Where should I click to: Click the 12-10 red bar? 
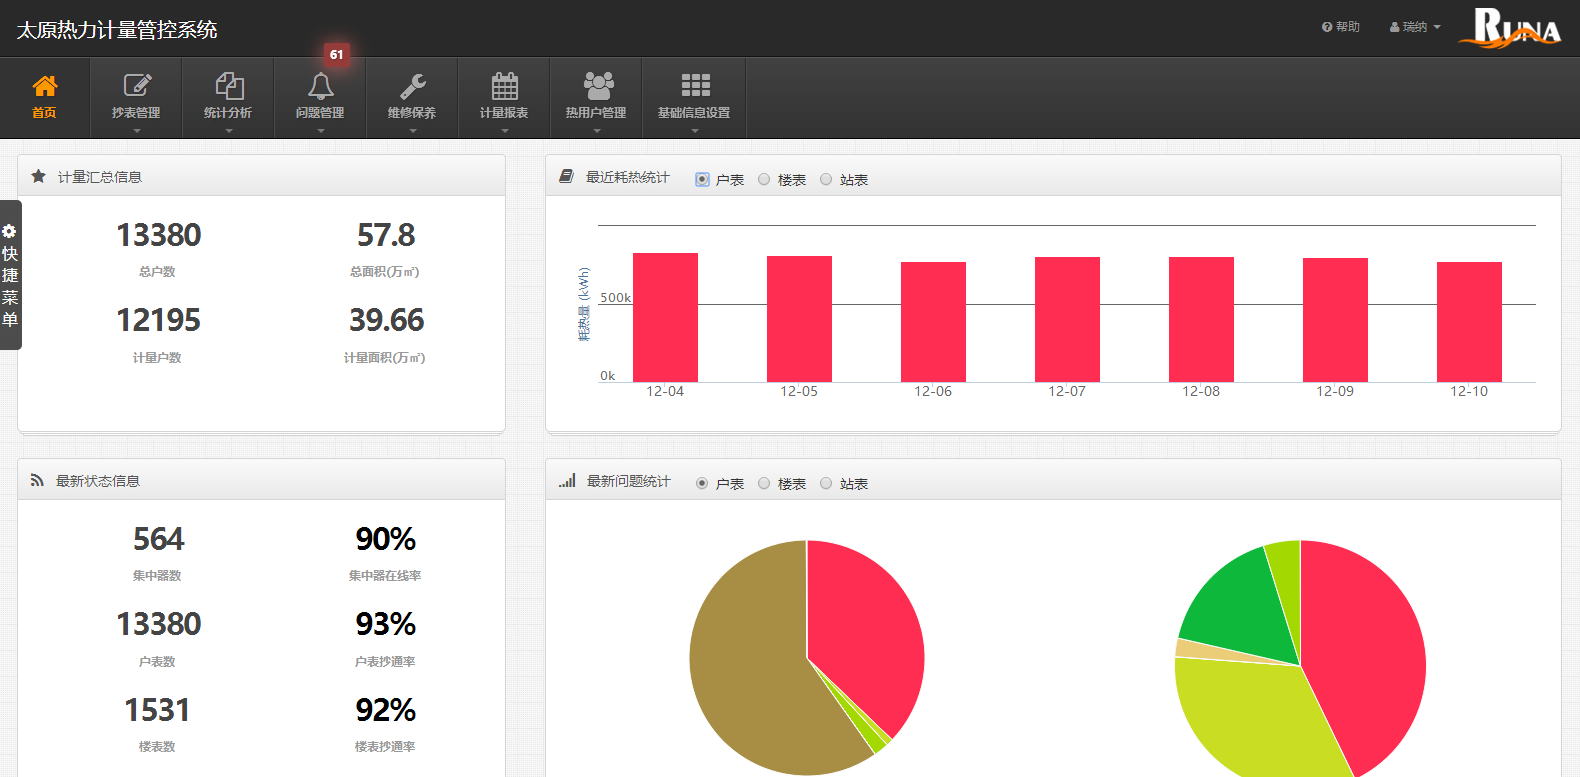pyautogui.click(x=1469, y=322)
